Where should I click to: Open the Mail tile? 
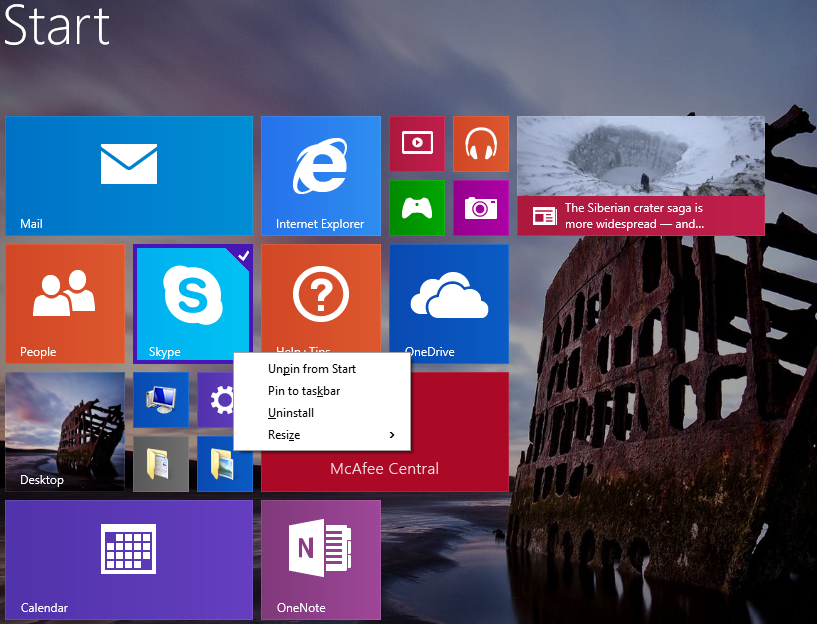point(129,176)
